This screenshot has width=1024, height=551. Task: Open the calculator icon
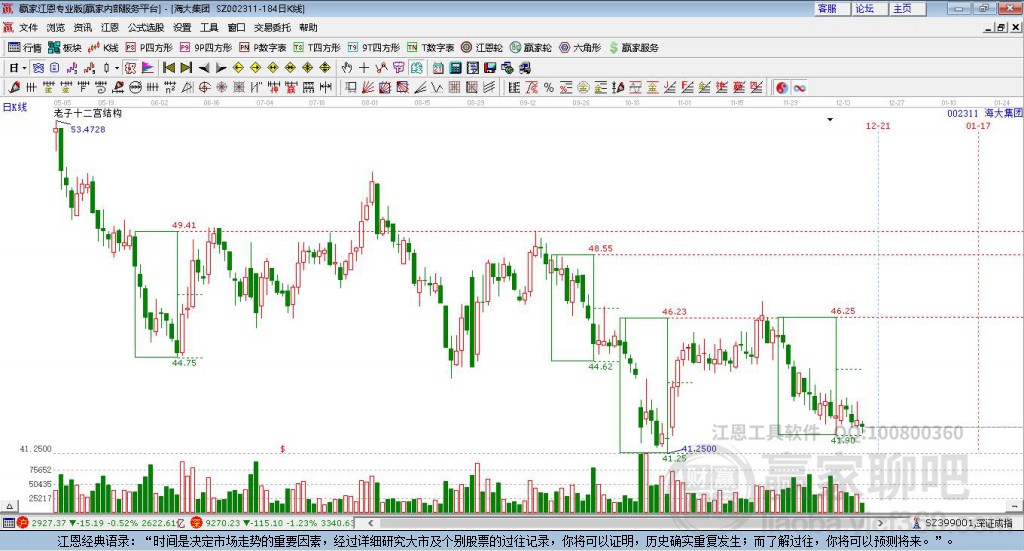[x=455, y=68]
